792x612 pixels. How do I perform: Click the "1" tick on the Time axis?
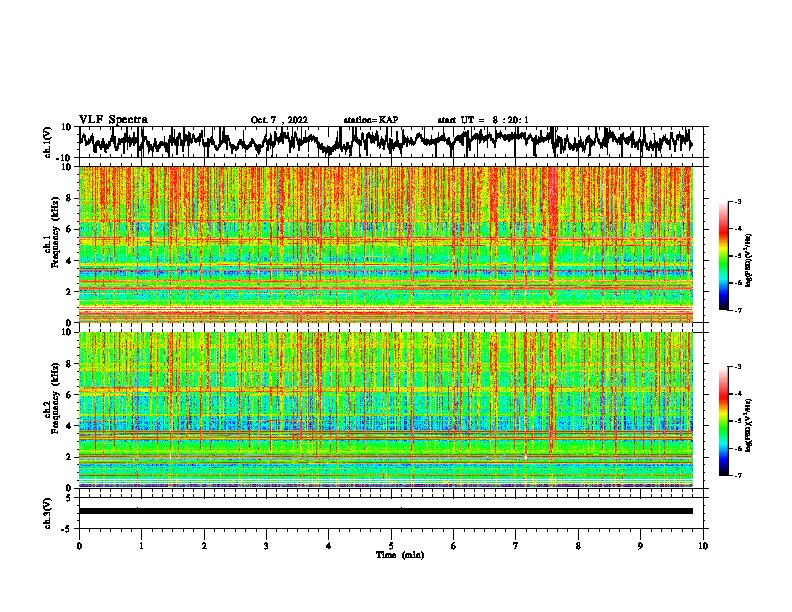141,546
